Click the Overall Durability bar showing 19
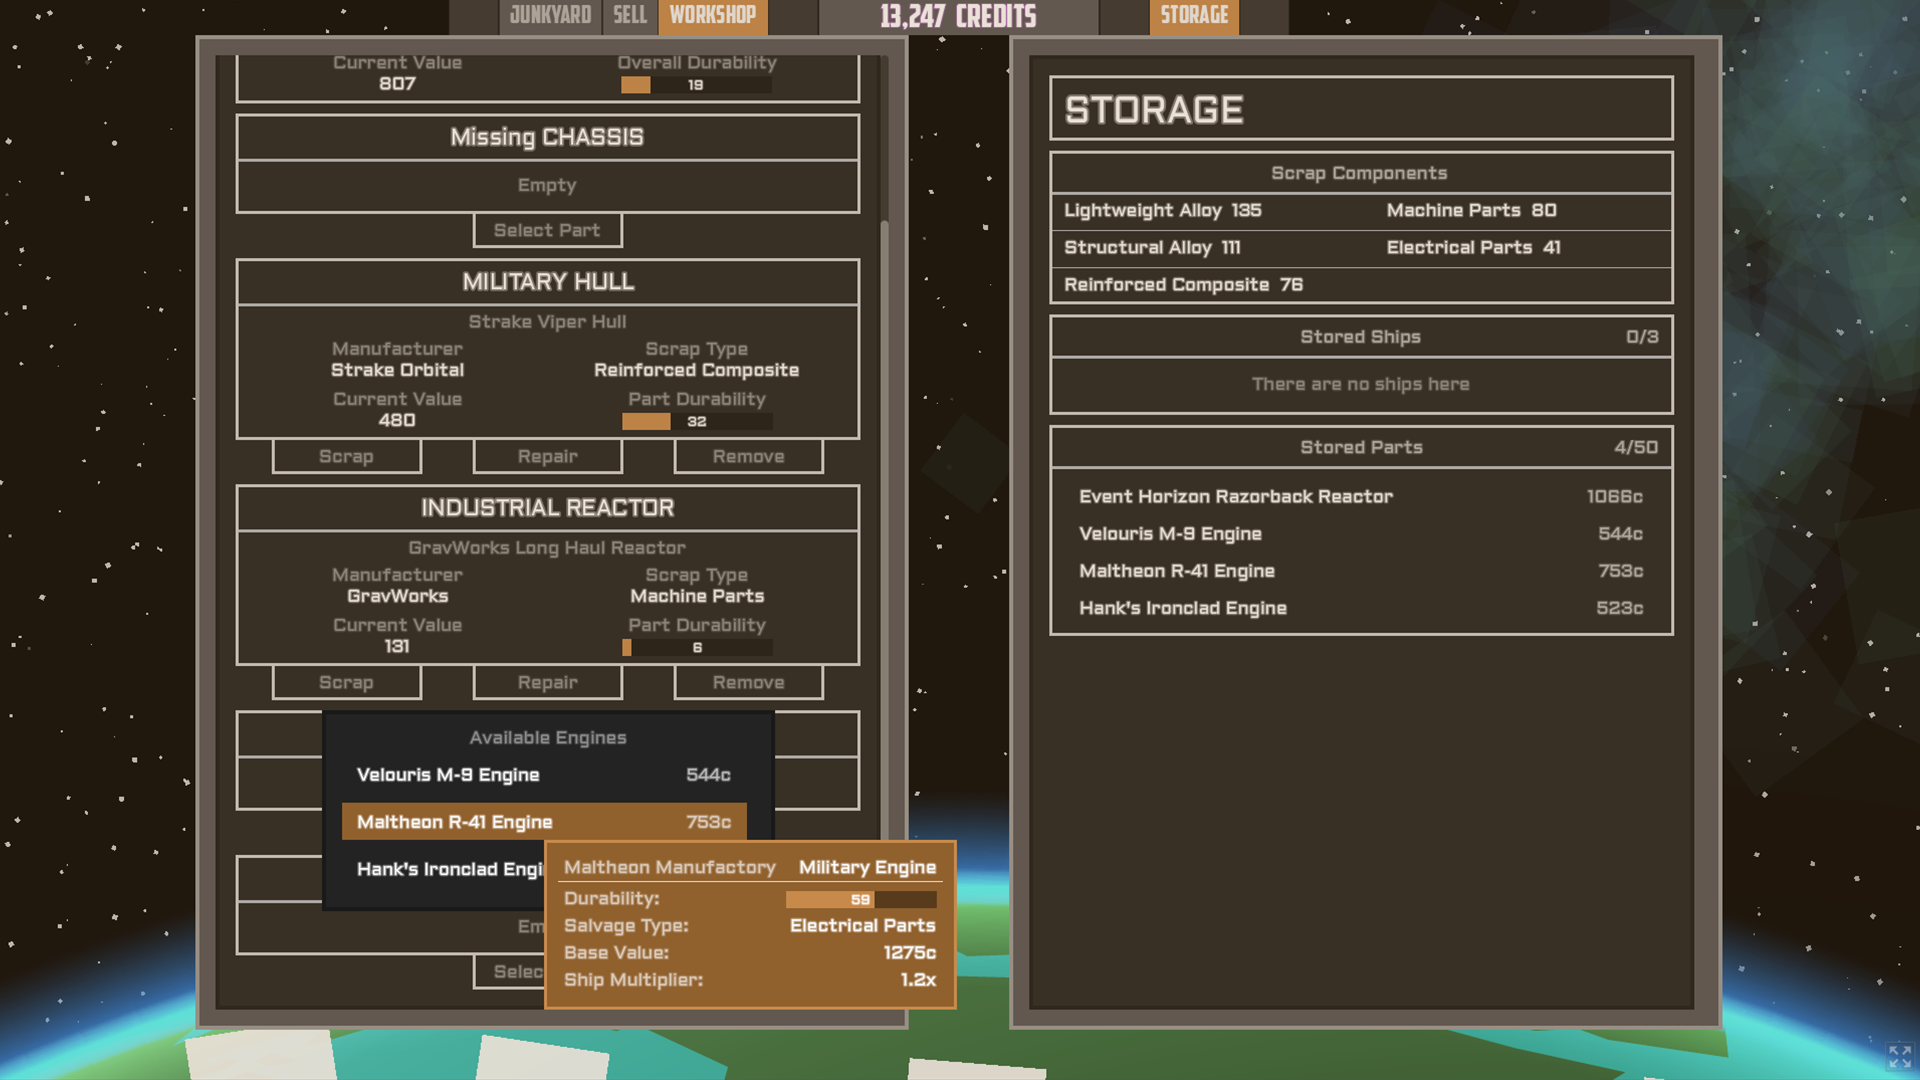The image size is (1920, 1080). (696, 85)
